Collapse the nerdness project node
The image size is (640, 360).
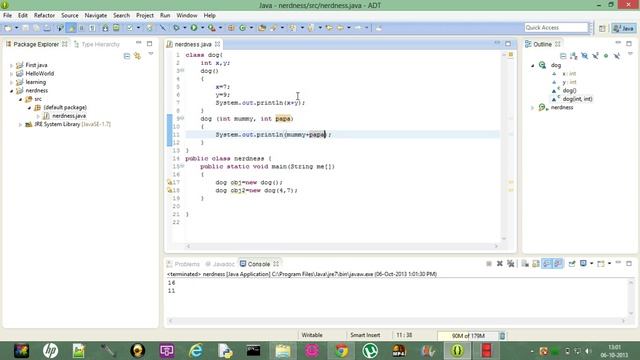[x=11, y=91]
